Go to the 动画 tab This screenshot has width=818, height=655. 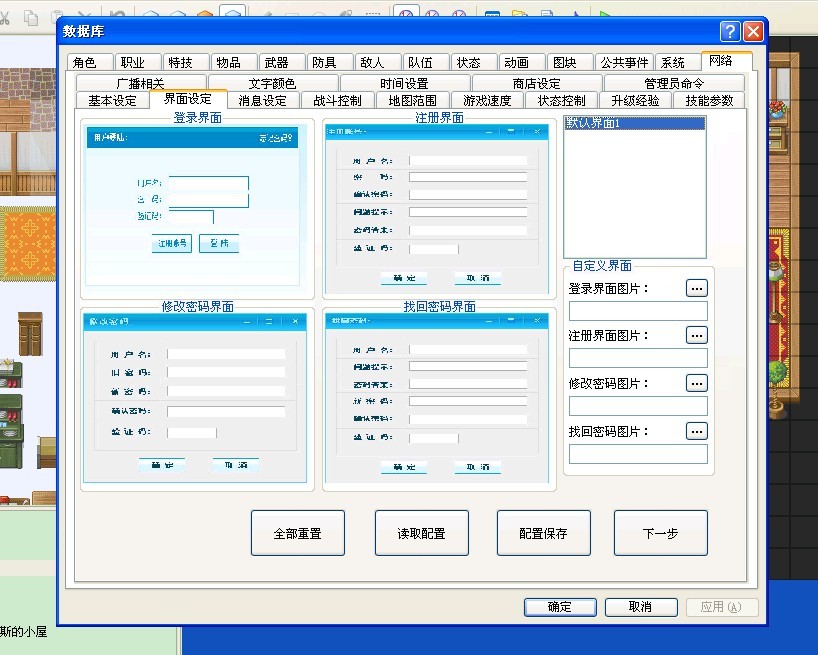coord(522,63)
